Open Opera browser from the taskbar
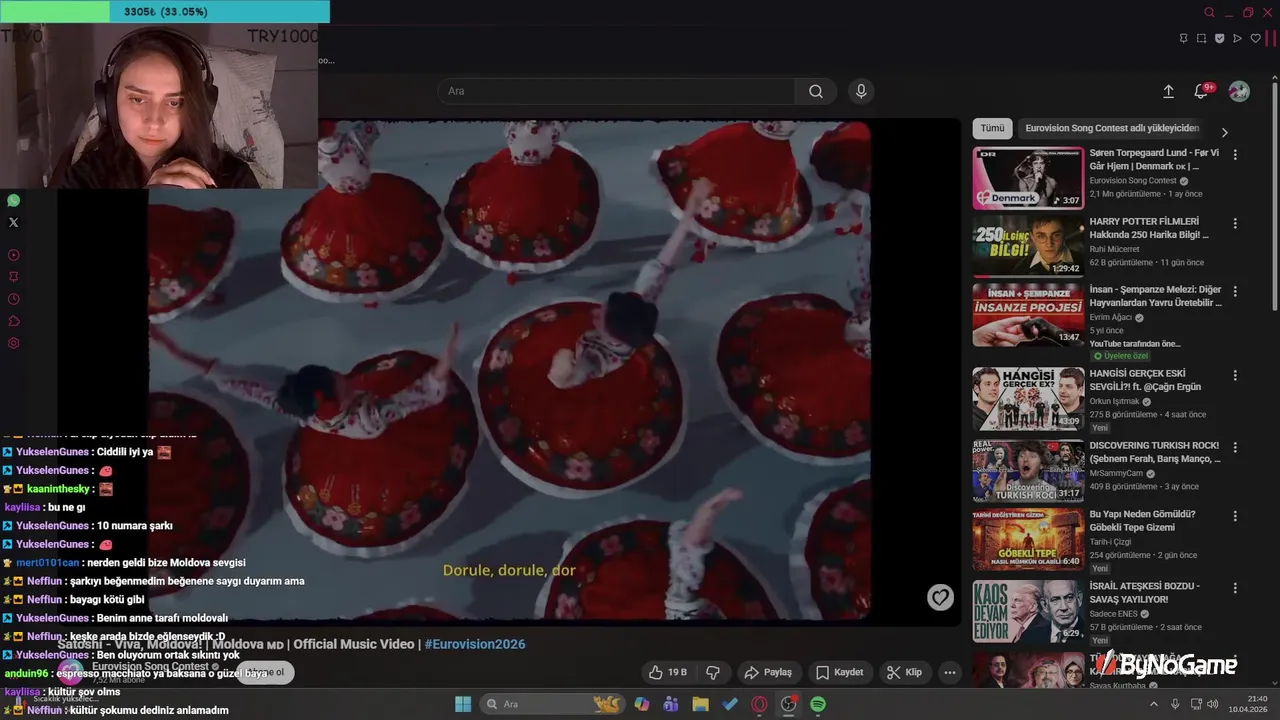 [759, 704]
